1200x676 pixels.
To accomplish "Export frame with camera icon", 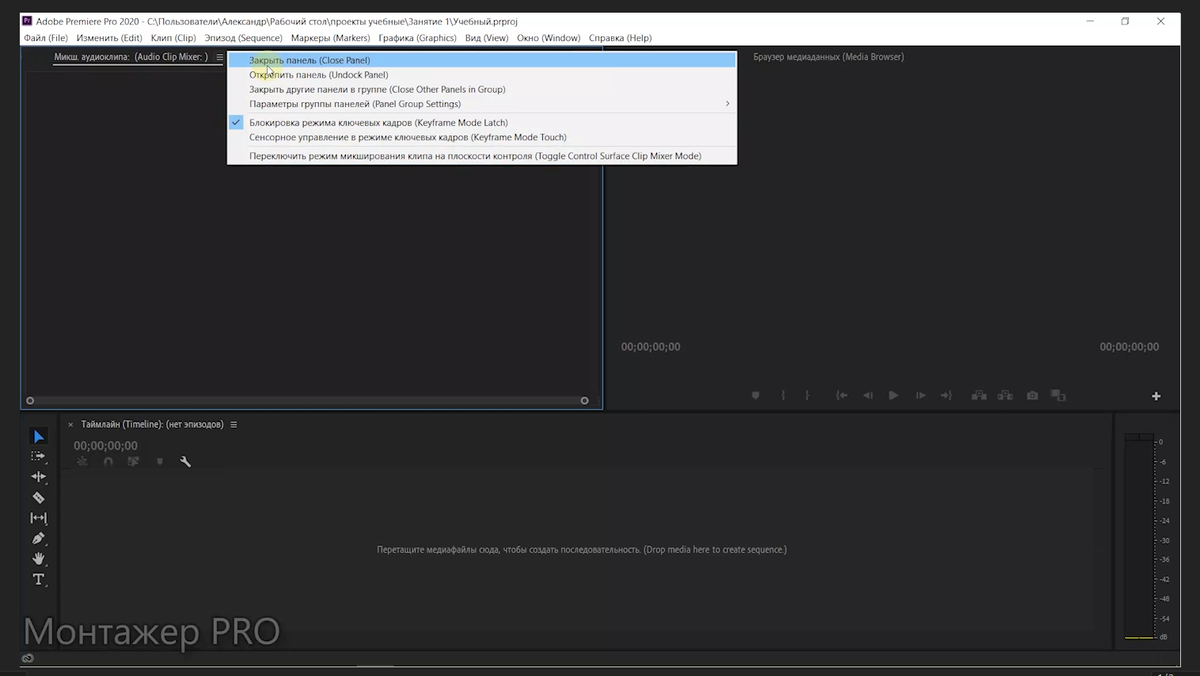I will [x=1032, y=396].
